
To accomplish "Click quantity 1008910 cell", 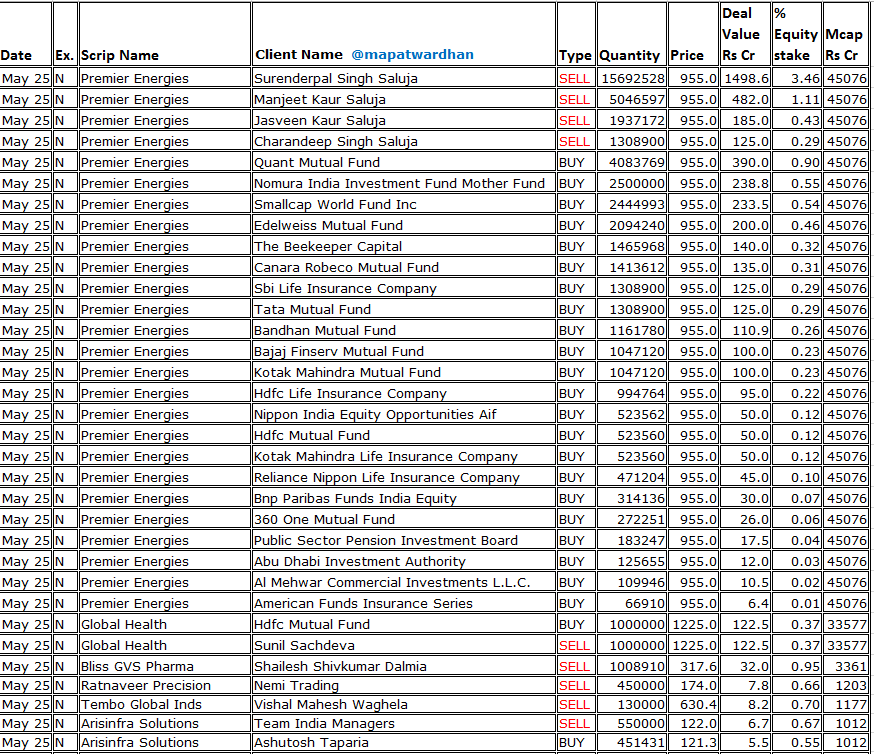I will pyautogui.click(x=632, y=667).
